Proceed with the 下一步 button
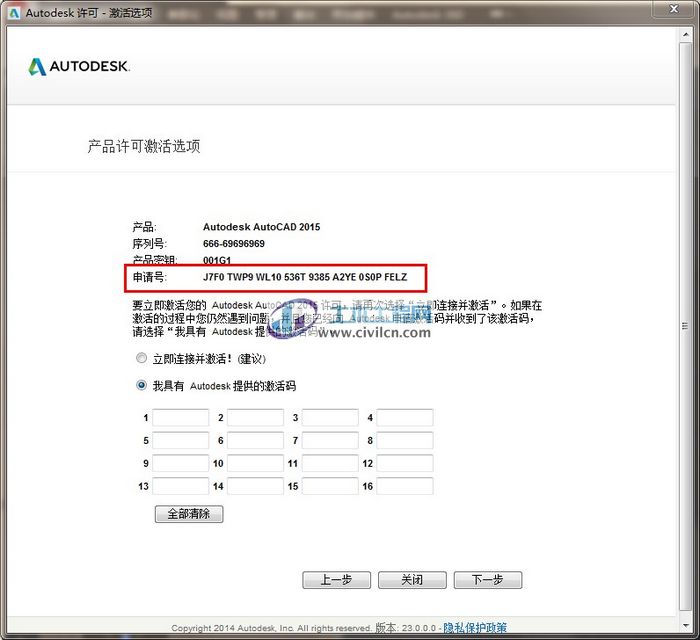The image size is (700, 640). coord(488,580)
